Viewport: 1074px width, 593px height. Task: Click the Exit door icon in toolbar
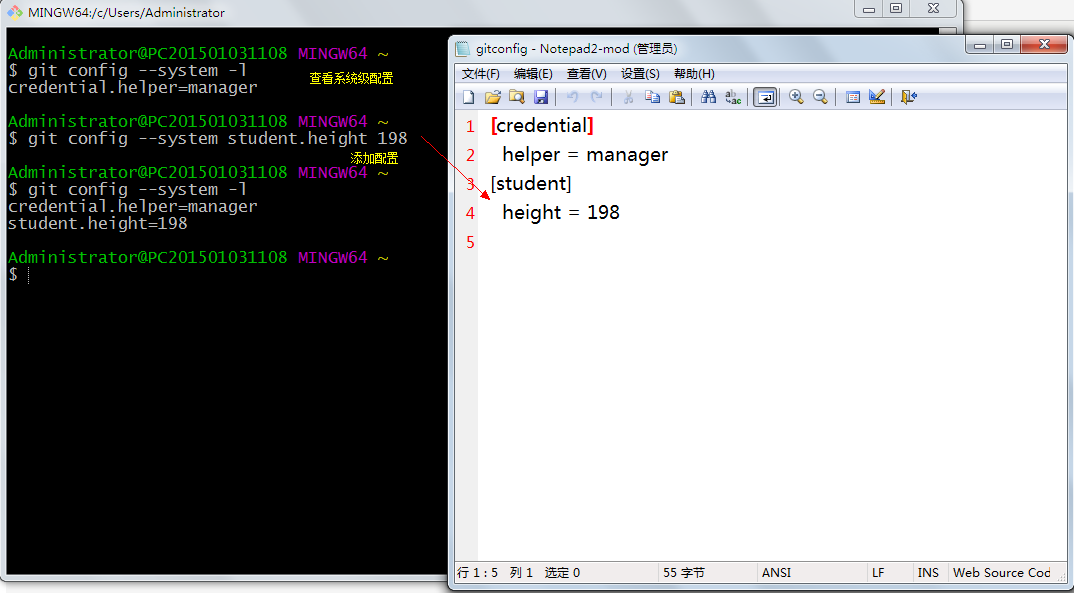[908, 97]
